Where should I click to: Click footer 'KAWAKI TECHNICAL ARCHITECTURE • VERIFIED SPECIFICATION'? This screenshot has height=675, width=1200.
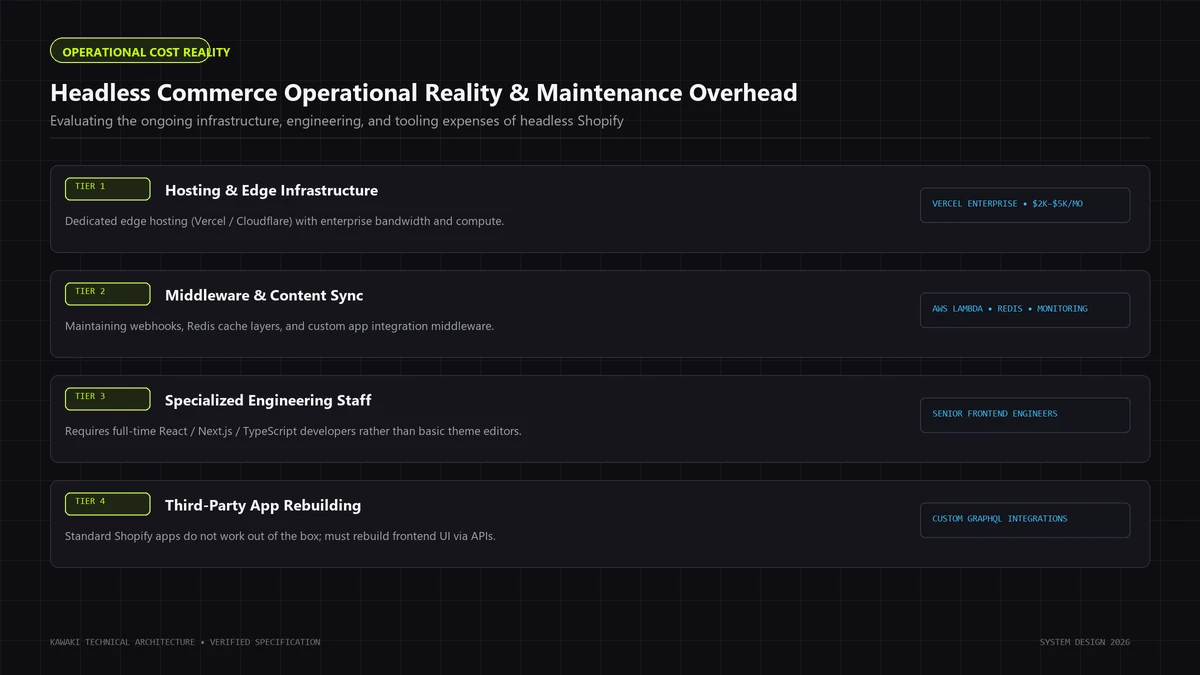[185, 642]
